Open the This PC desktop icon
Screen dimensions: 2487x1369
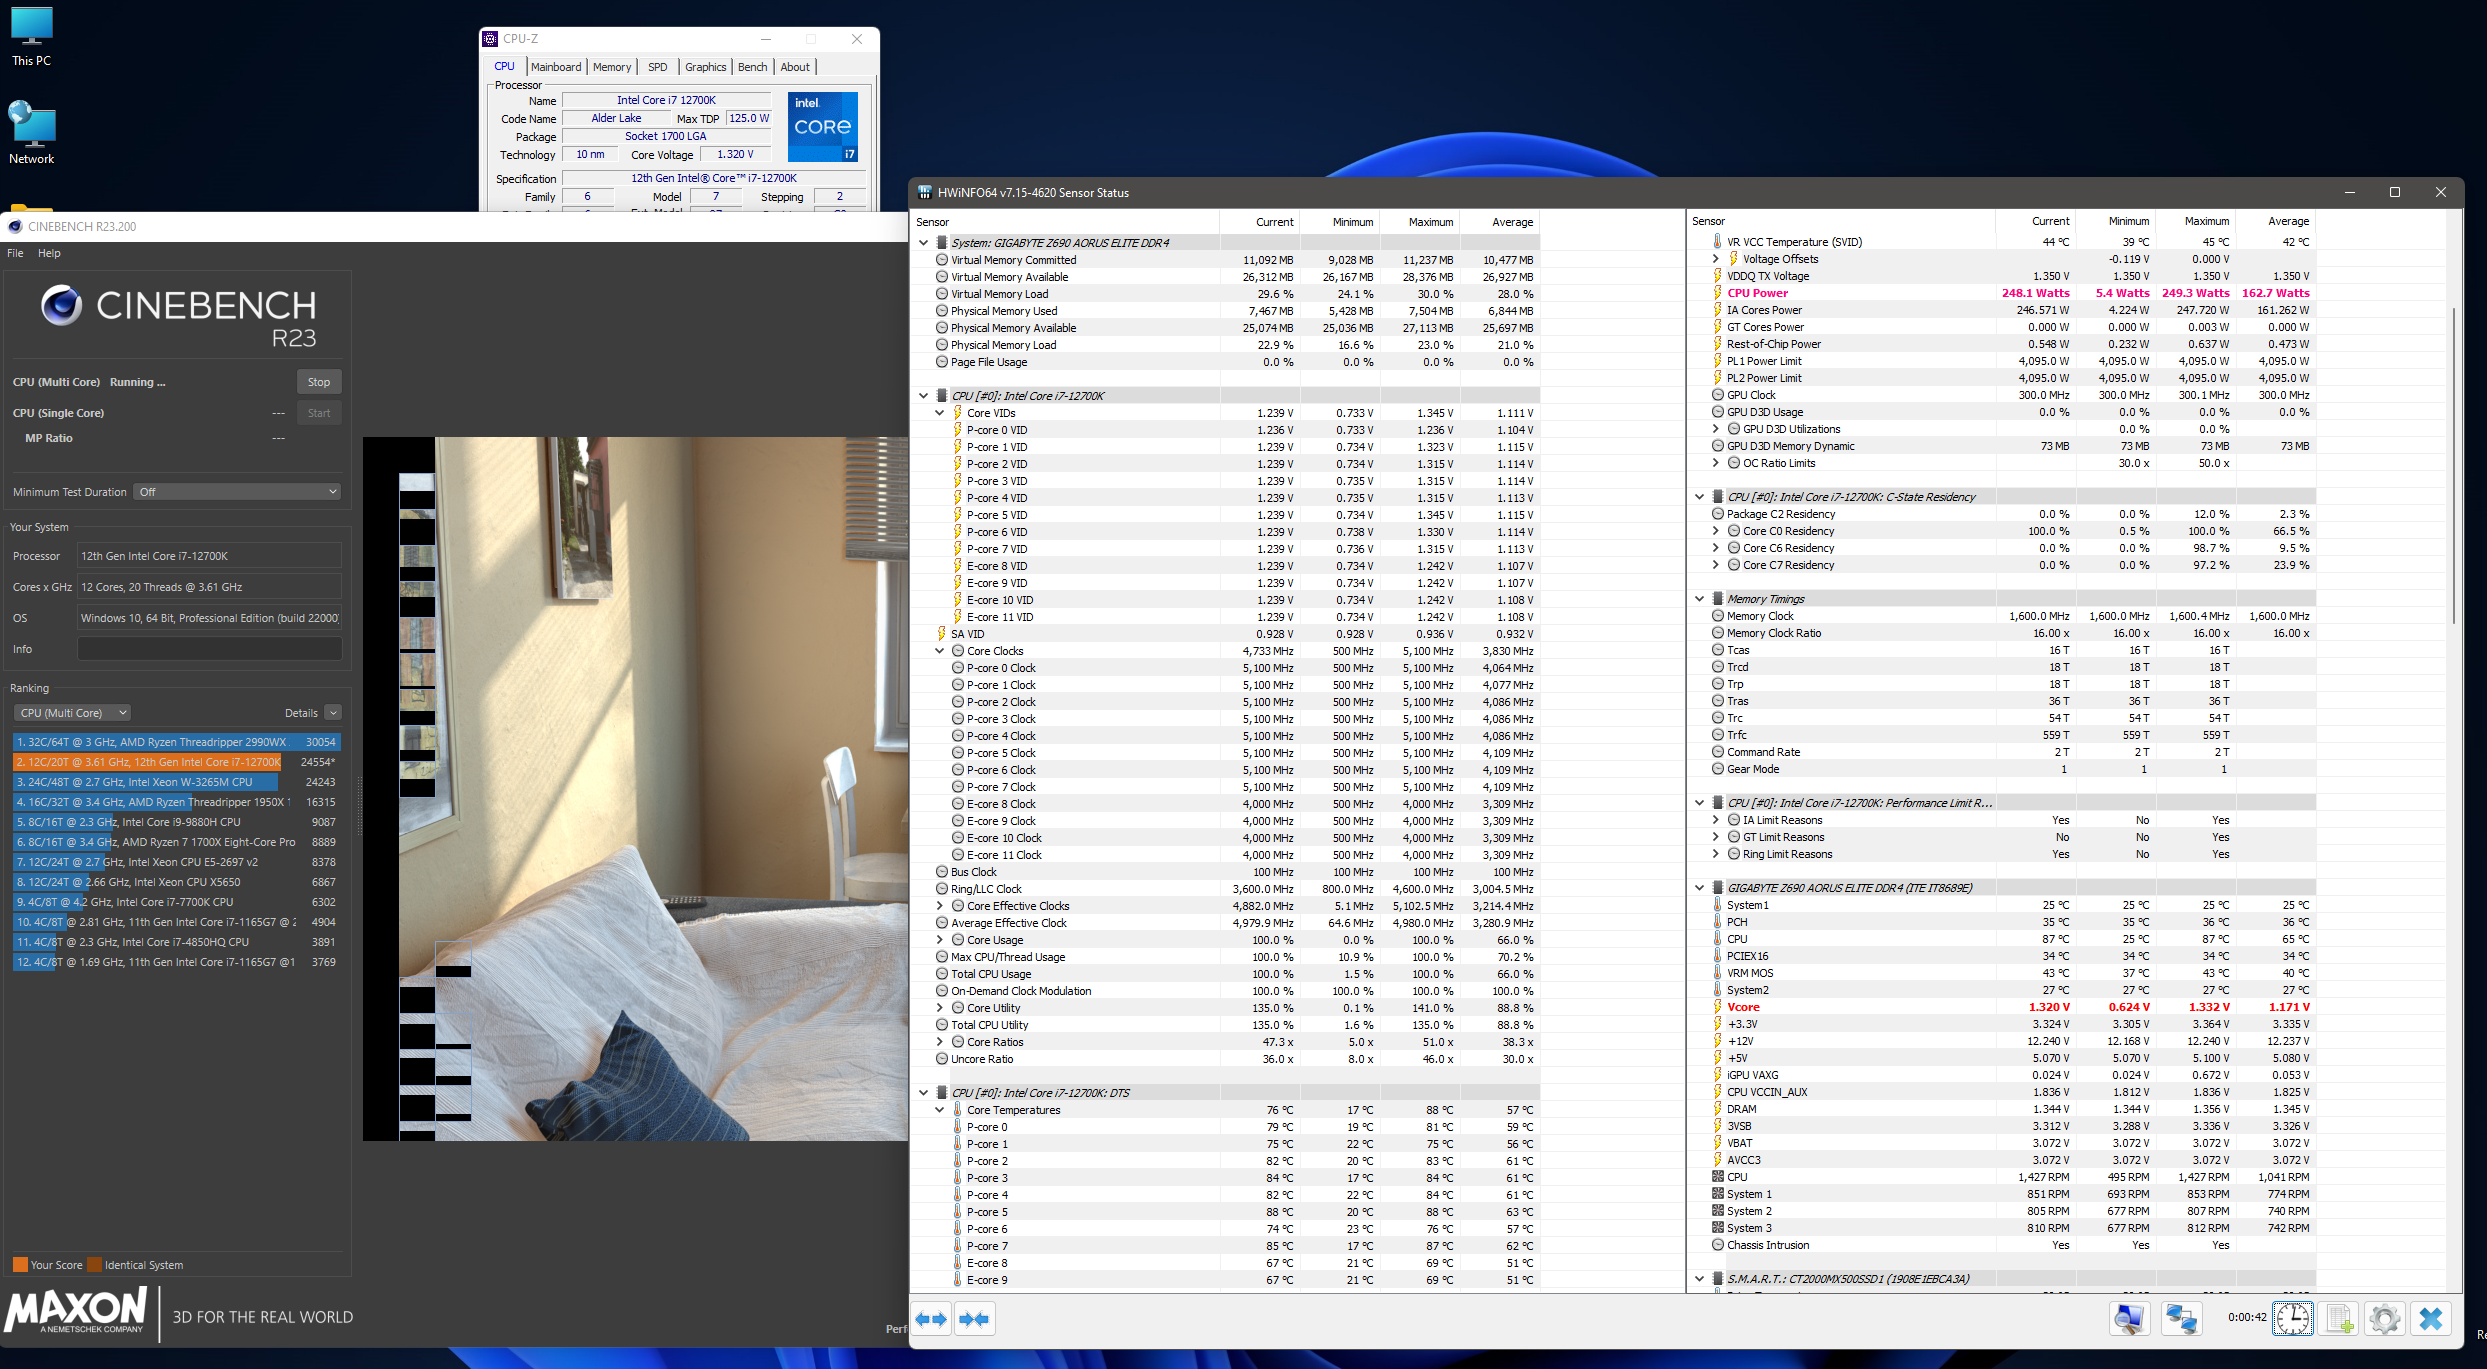click(x=31, y=37)
